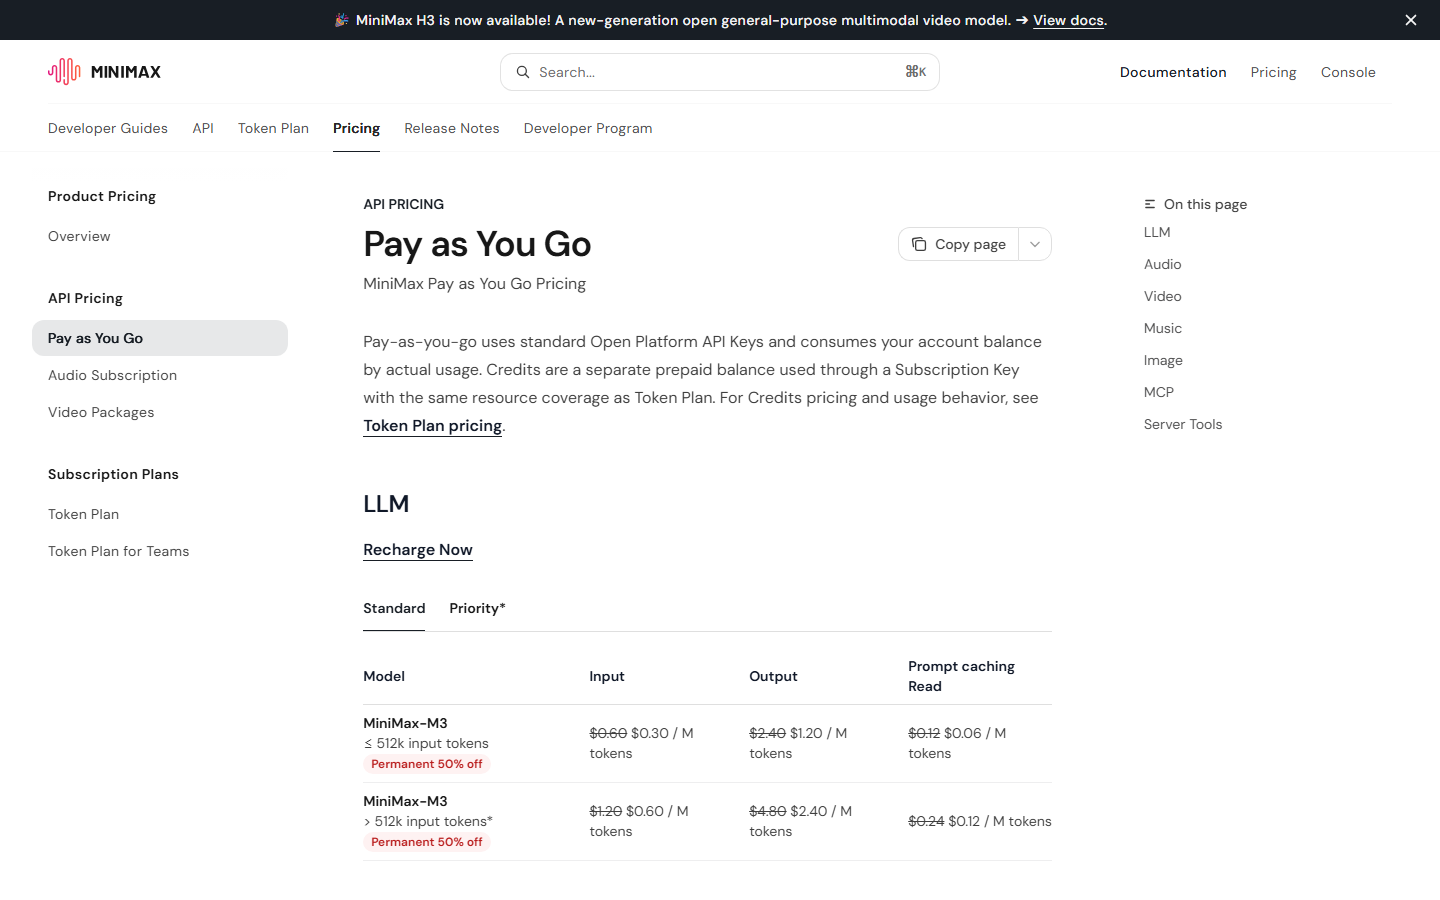Click into the Search field
The height and width of the screenshot is (900, 1440).
coord(720,72)
